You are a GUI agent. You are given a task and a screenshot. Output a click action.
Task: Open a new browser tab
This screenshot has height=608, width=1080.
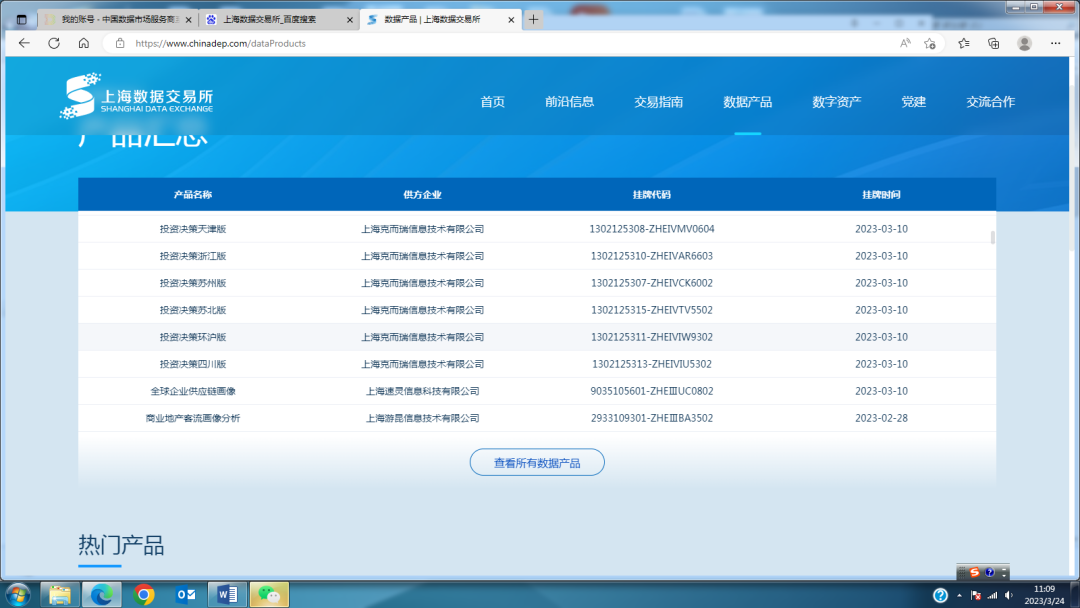[x=533, y=19]
